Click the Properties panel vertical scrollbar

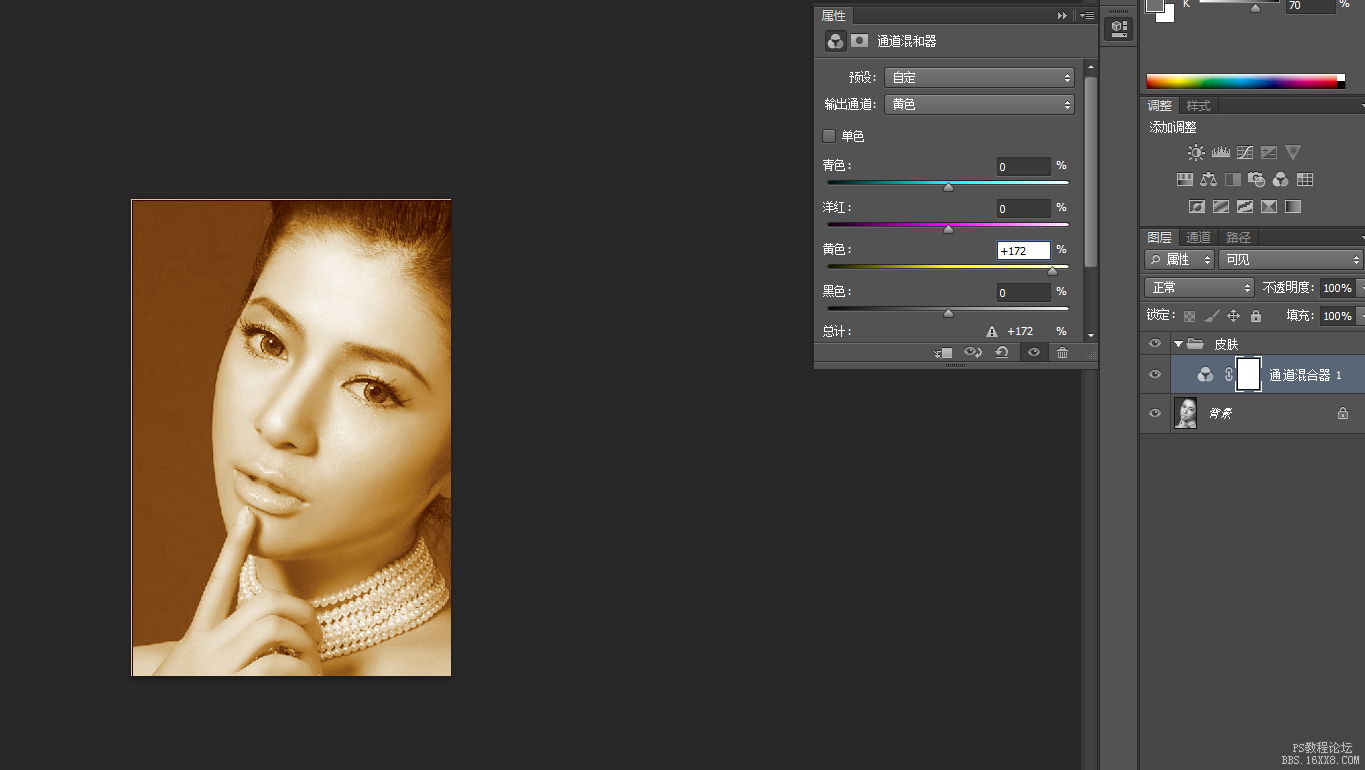tap(1090, 170)
